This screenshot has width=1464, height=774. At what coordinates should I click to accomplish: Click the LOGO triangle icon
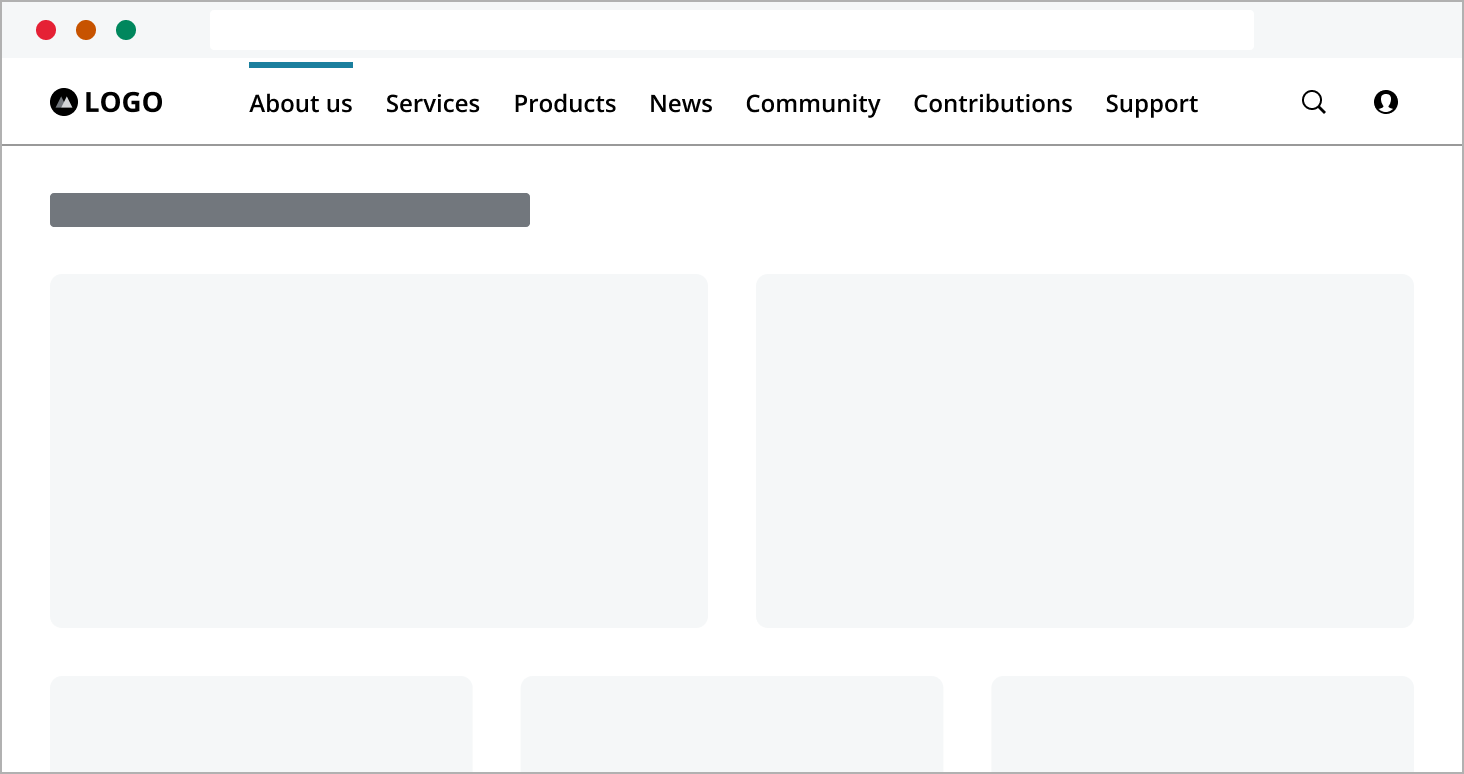point(64,101)
